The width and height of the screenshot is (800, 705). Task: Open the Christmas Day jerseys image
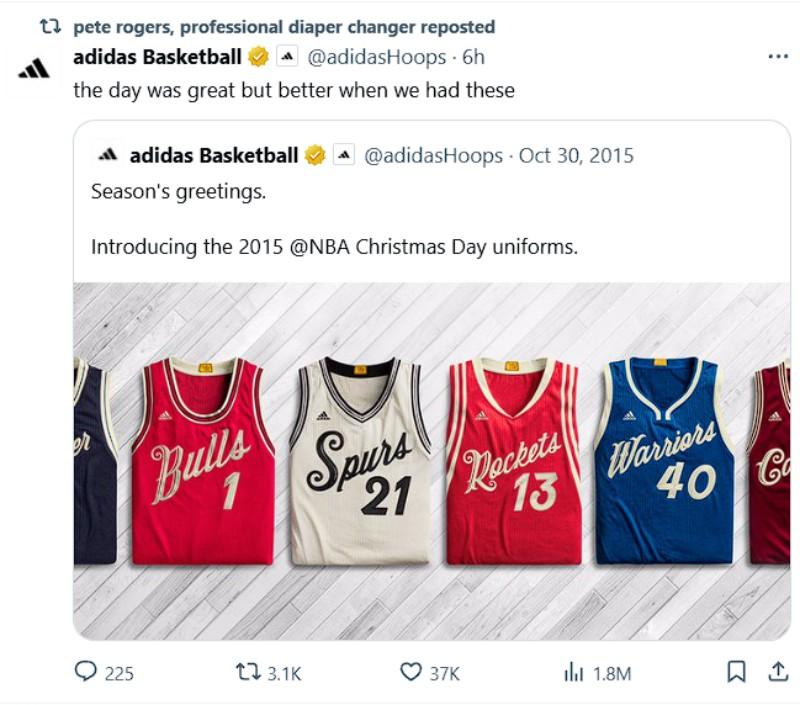pos(432,460)
